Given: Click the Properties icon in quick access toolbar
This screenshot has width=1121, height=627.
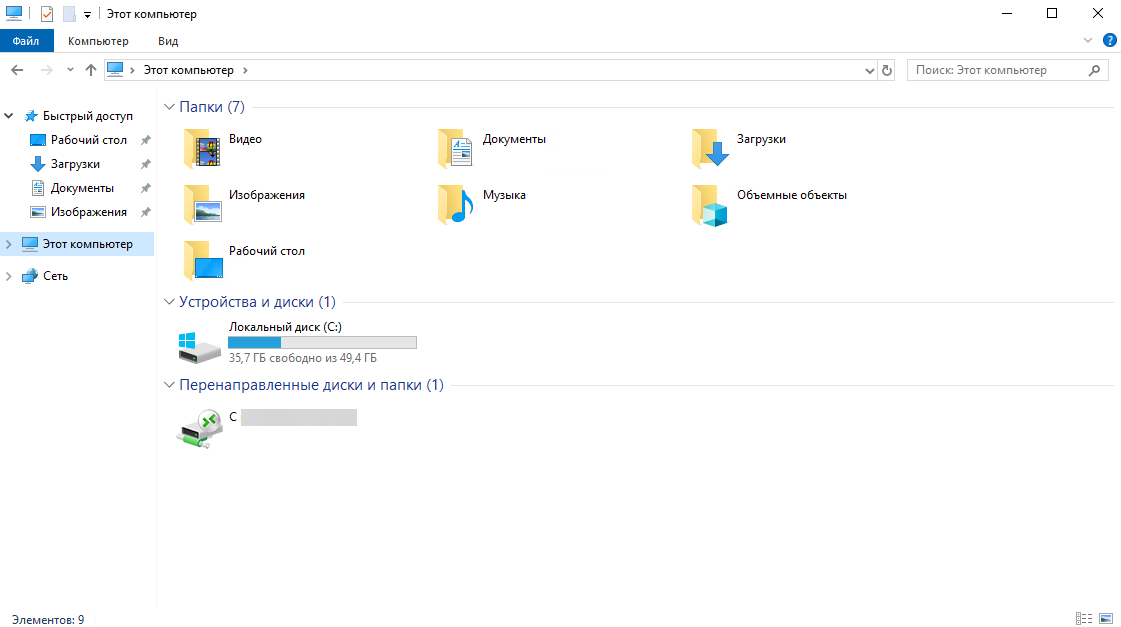Looking at the screenshot, I should tap(47, 14).
